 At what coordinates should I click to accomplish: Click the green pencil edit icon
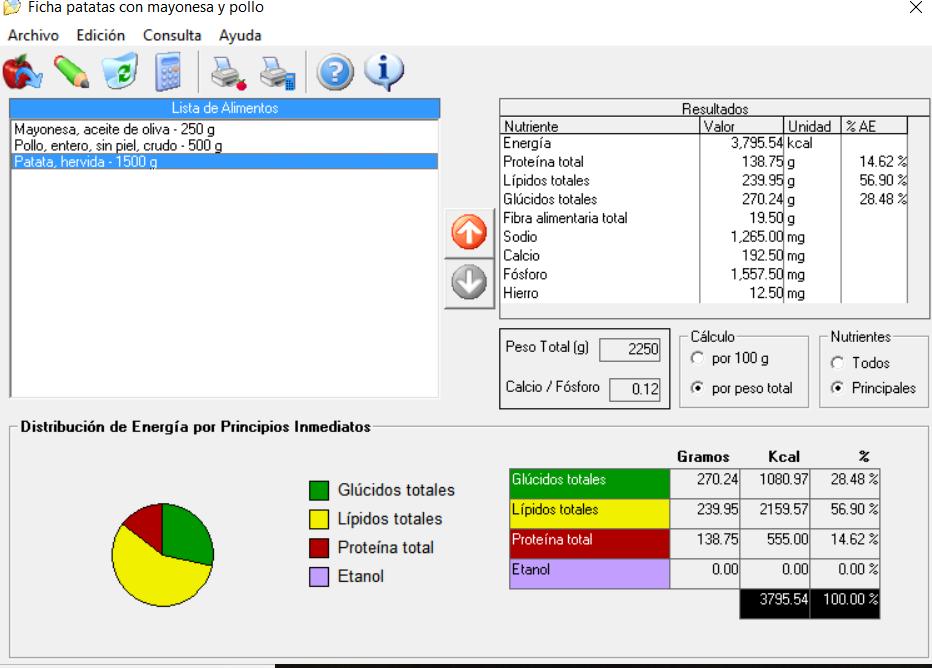[71, 72]
